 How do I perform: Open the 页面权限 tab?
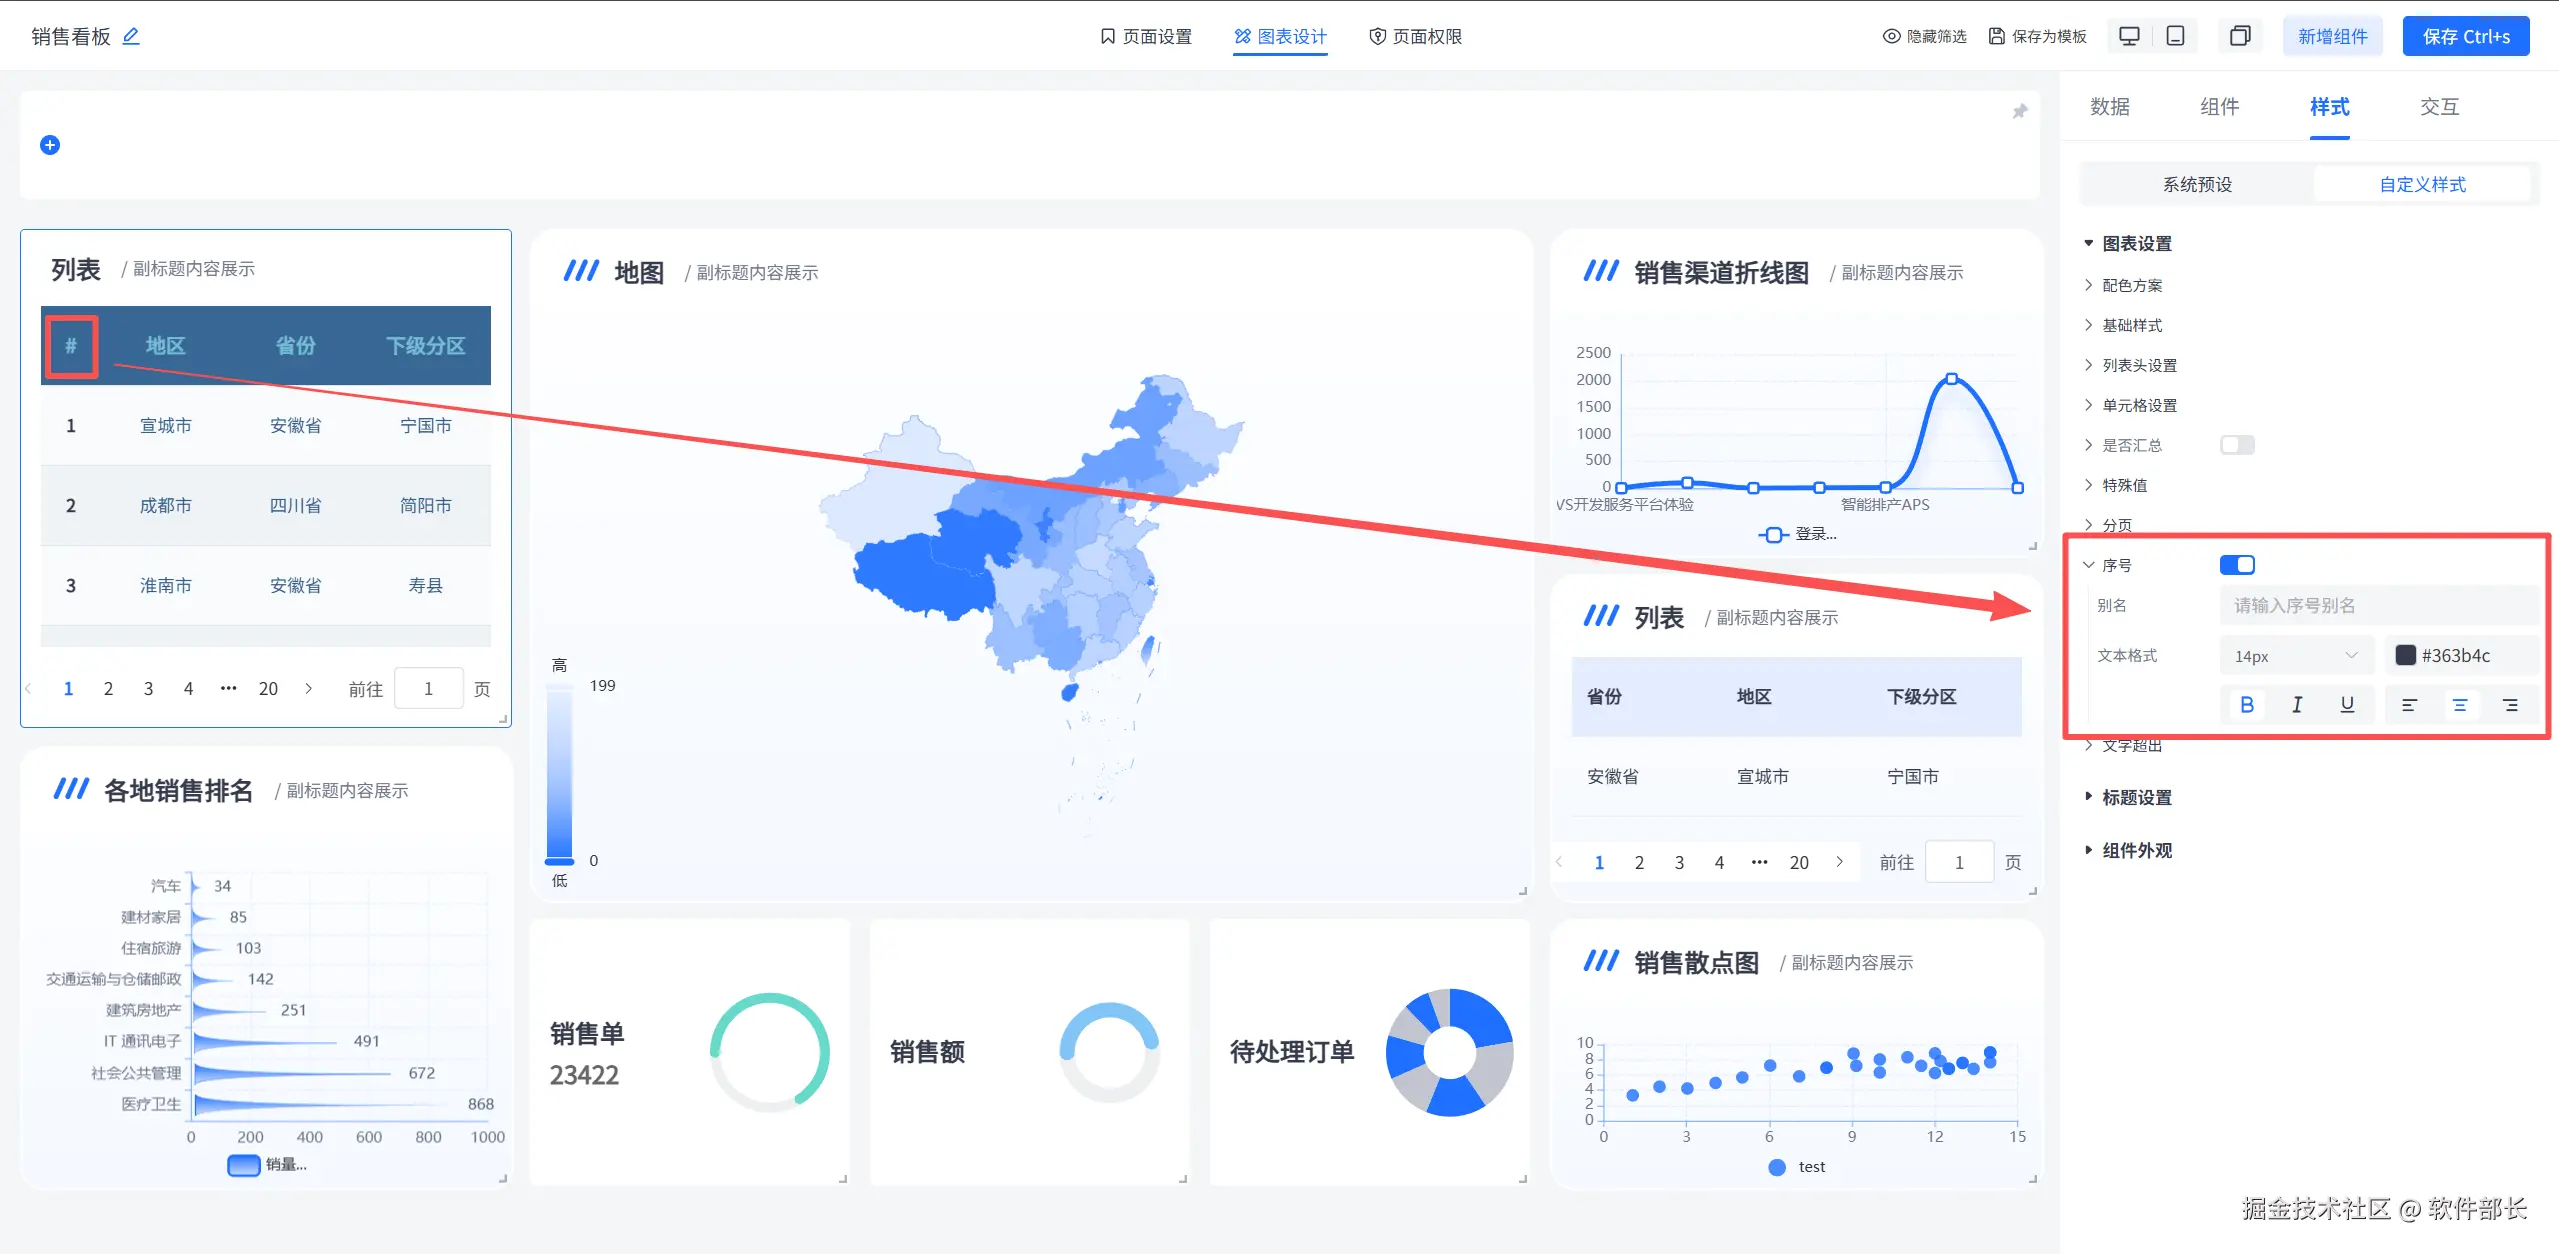(1415, 36)
